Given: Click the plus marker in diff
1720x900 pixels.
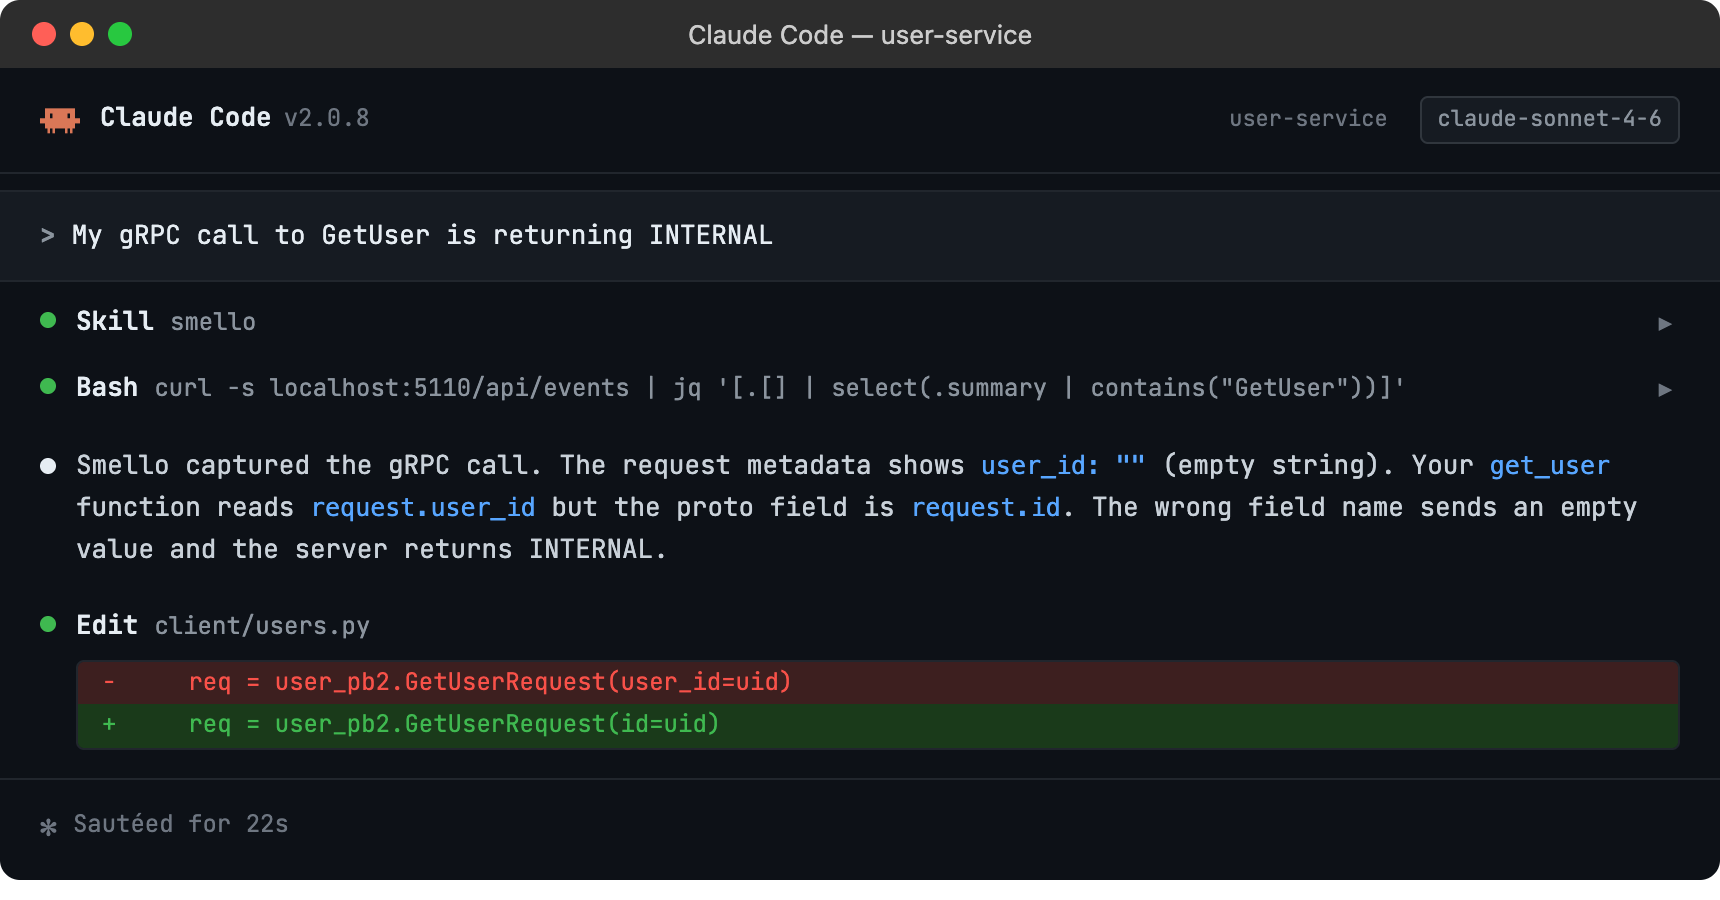Looking at the screenshot, I should point(109,724).
